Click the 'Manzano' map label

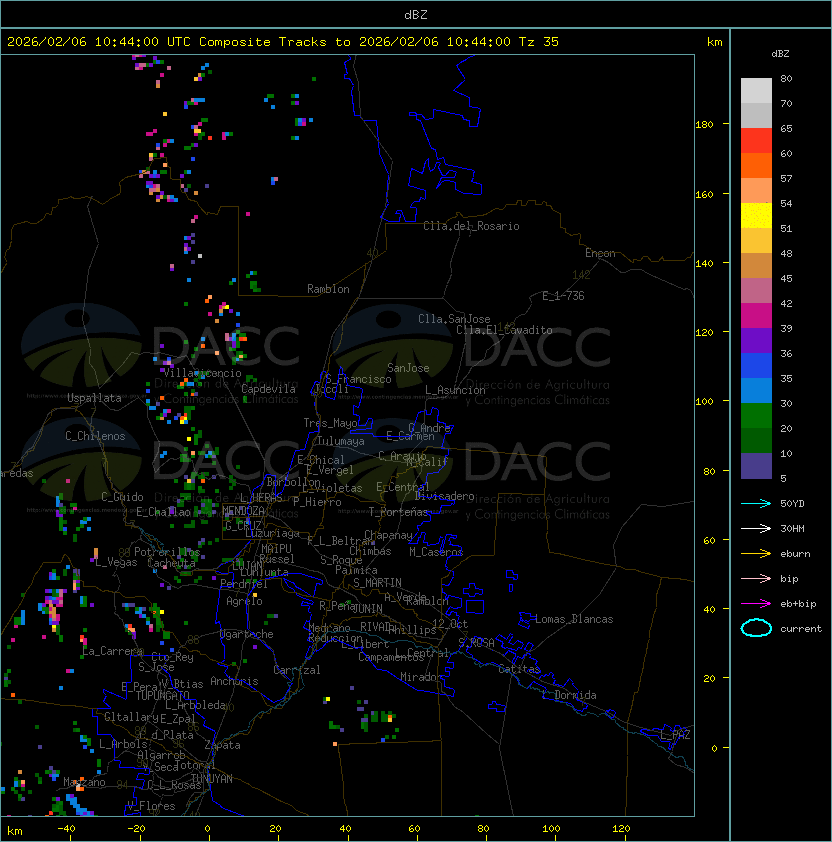point(84,782)
